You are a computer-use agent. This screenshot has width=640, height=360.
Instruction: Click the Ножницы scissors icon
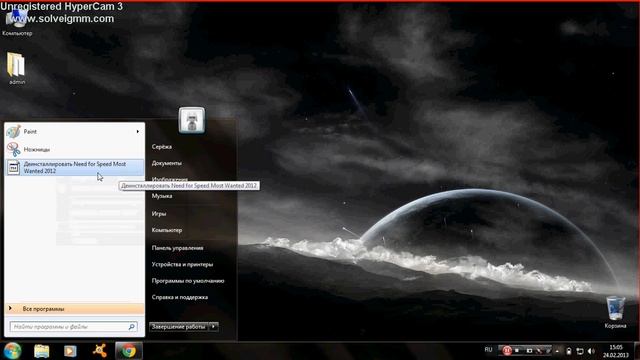click(13, 149)
